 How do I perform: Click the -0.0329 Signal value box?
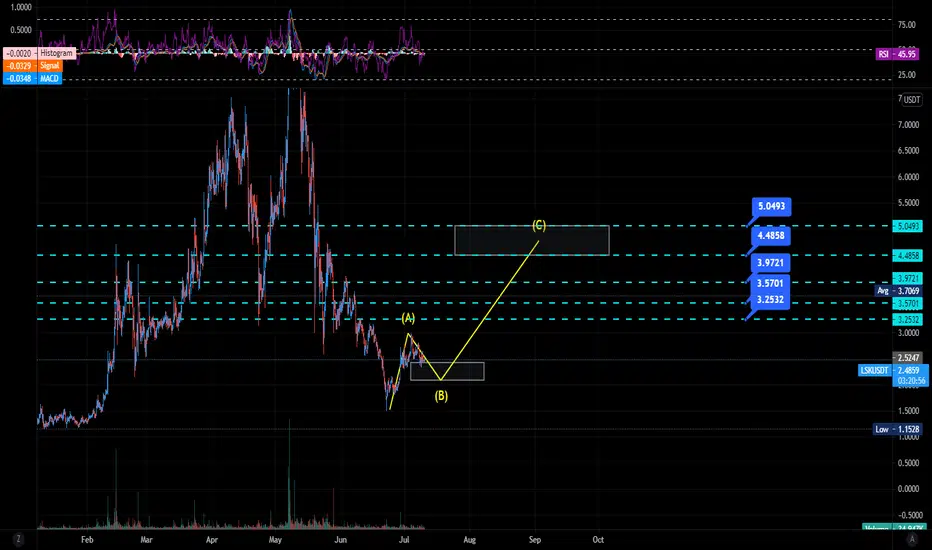20,66
